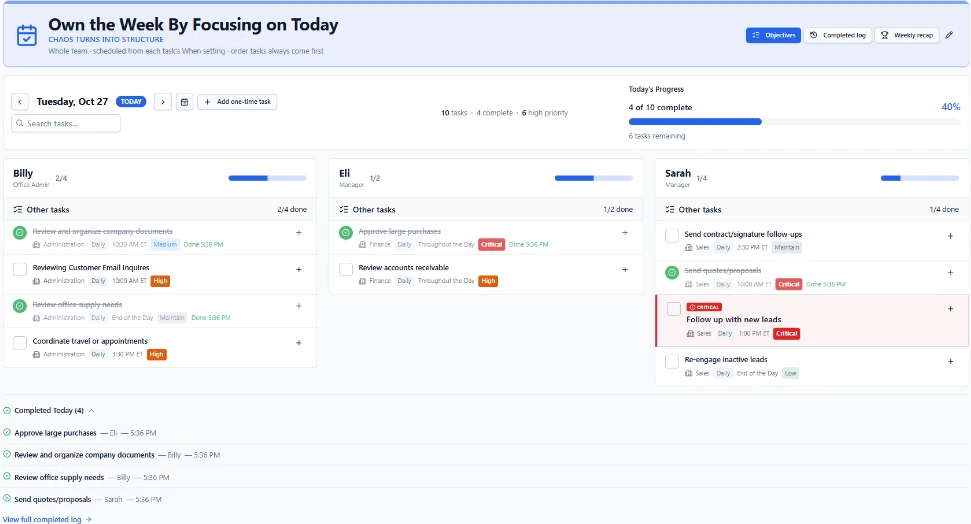Viewport: 971px width, 524px height.
Task: Check off Reviewing Customer Email Inquires
Action: click(x=20, y=269)
